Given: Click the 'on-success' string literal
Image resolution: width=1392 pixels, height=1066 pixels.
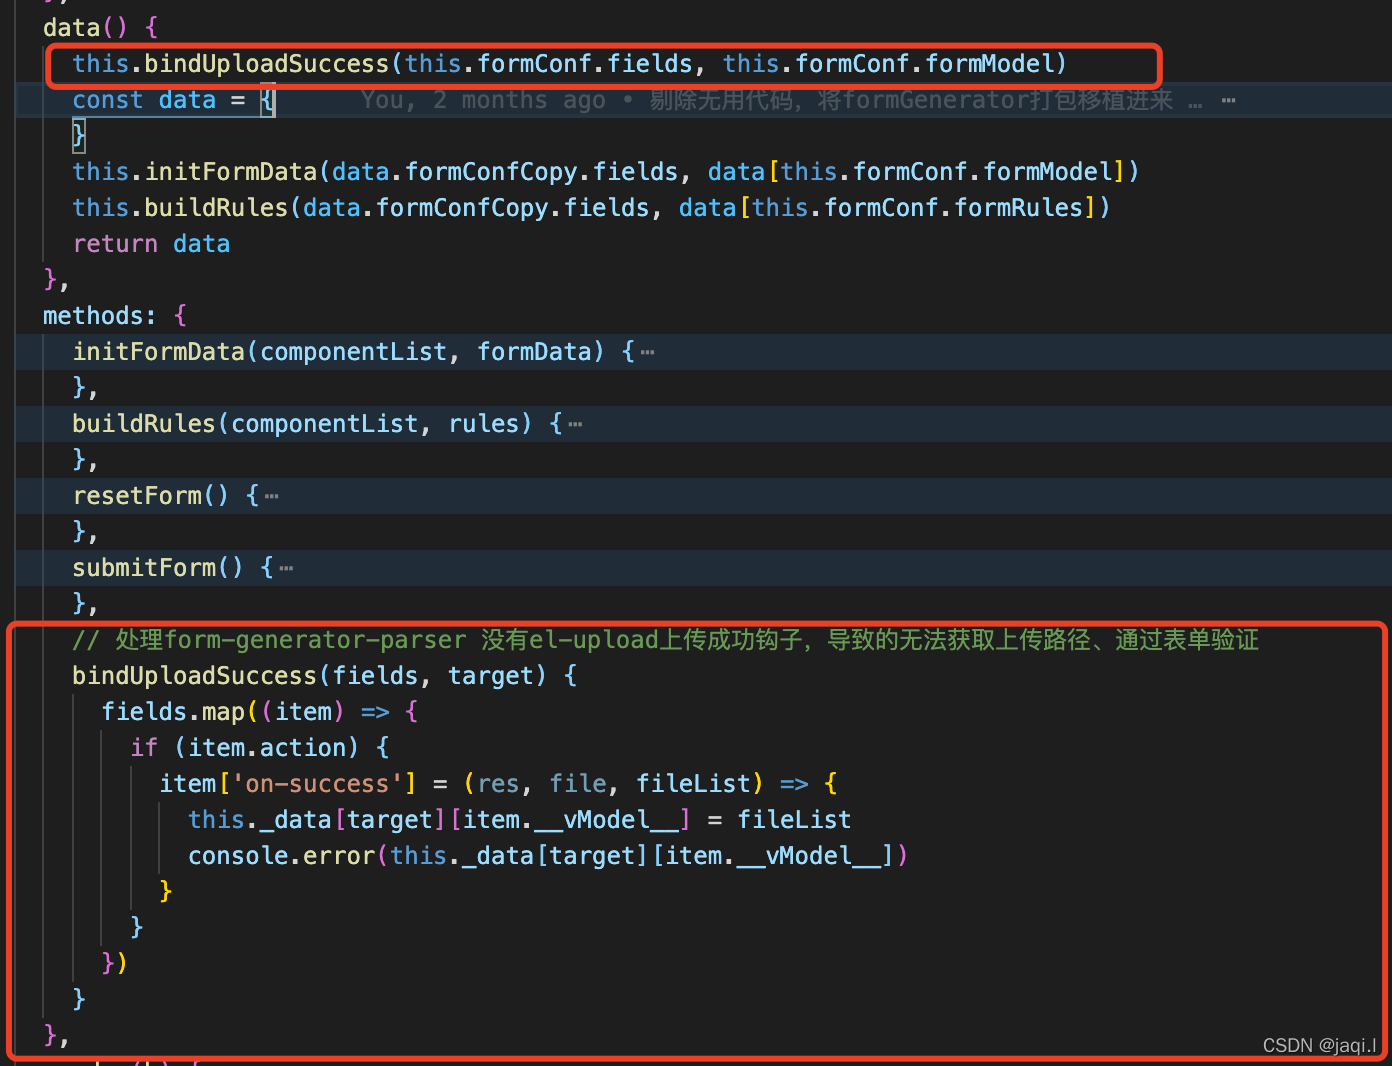Looking at the screenshot, I should coord(319,783).
